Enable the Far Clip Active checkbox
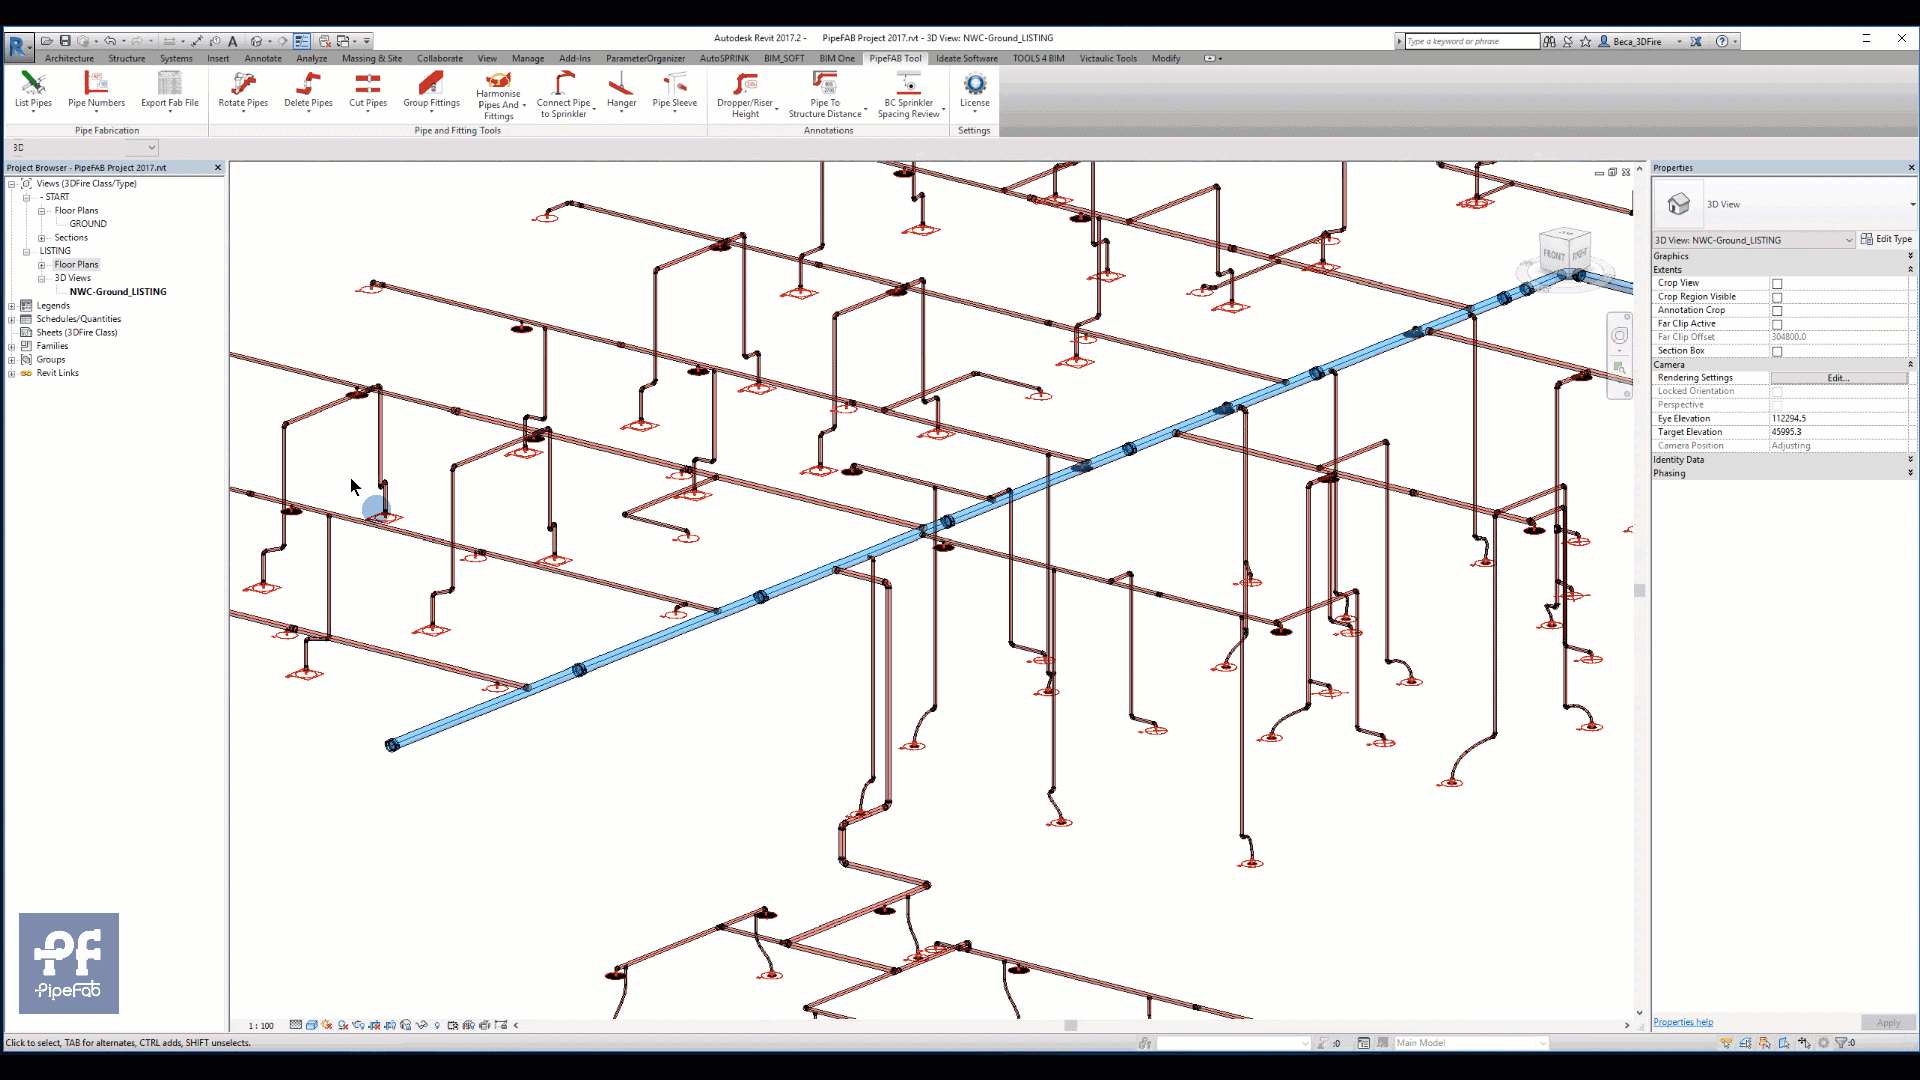1920x1080 pixels. pos(1777,324)
